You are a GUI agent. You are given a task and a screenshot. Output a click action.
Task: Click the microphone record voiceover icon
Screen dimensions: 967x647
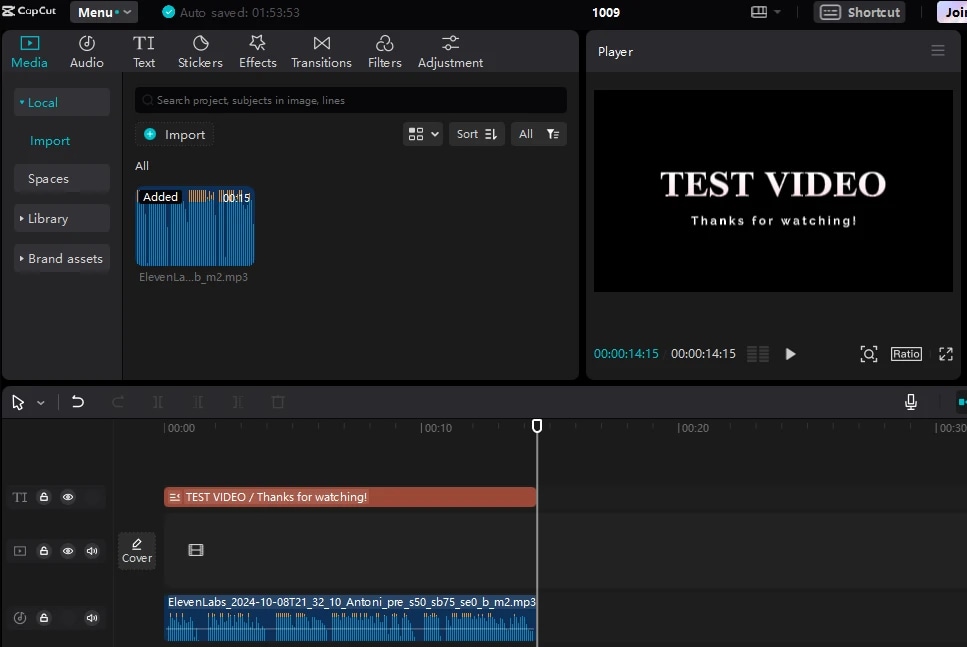tap(910, 402)
